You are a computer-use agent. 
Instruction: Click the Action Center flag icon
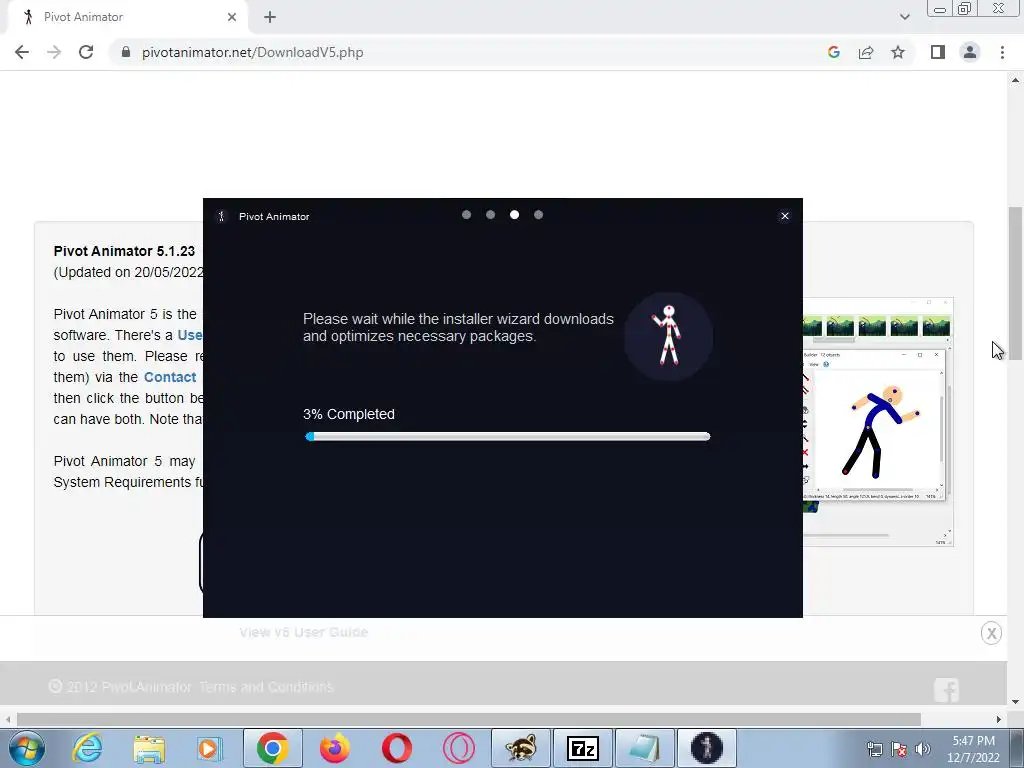coord(899,749)
